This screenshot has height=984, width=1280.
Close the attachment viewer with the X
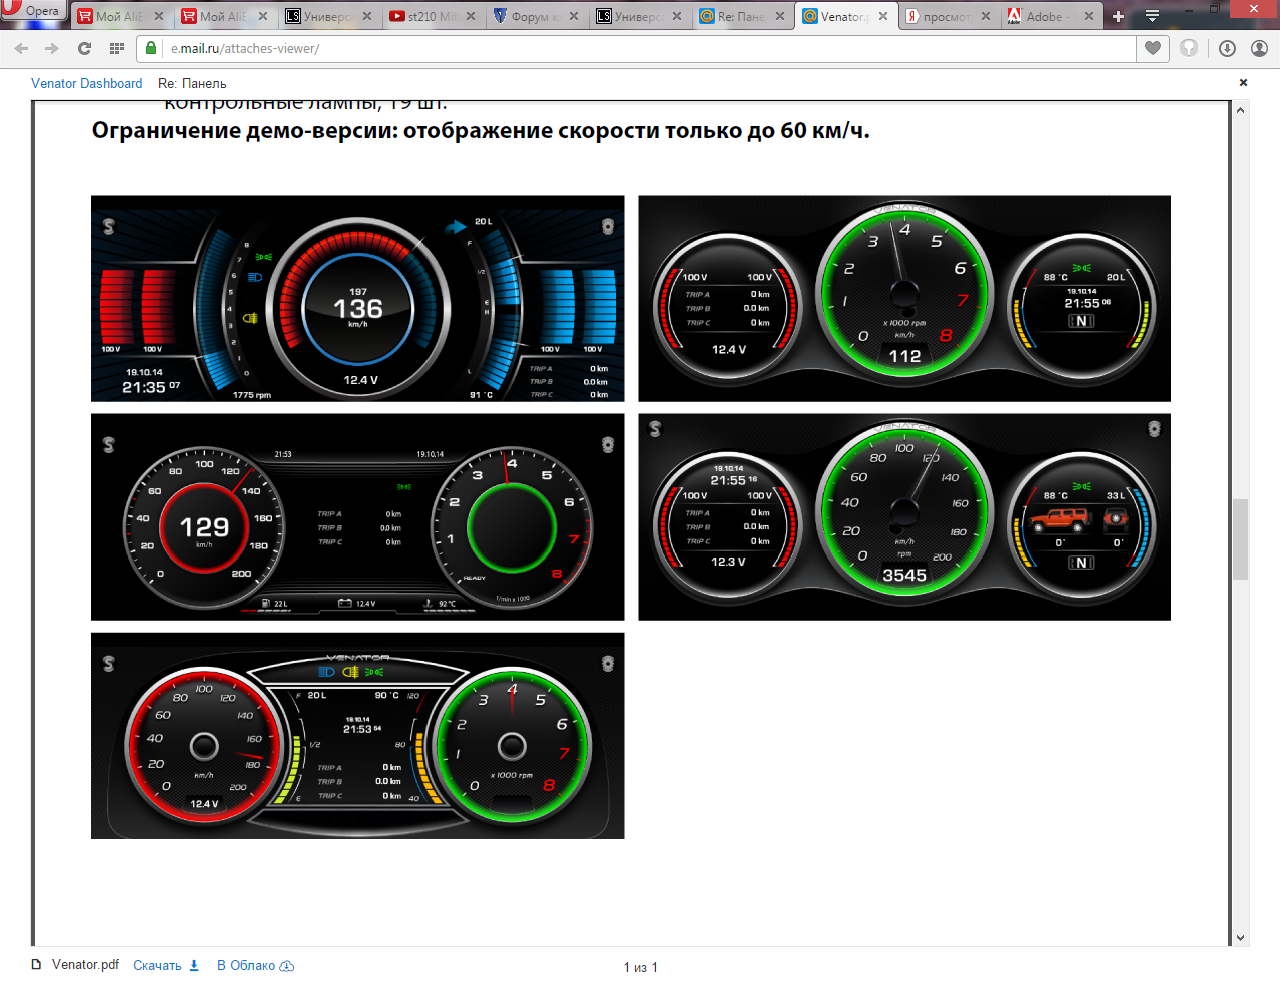click(x=1243, y=83)
